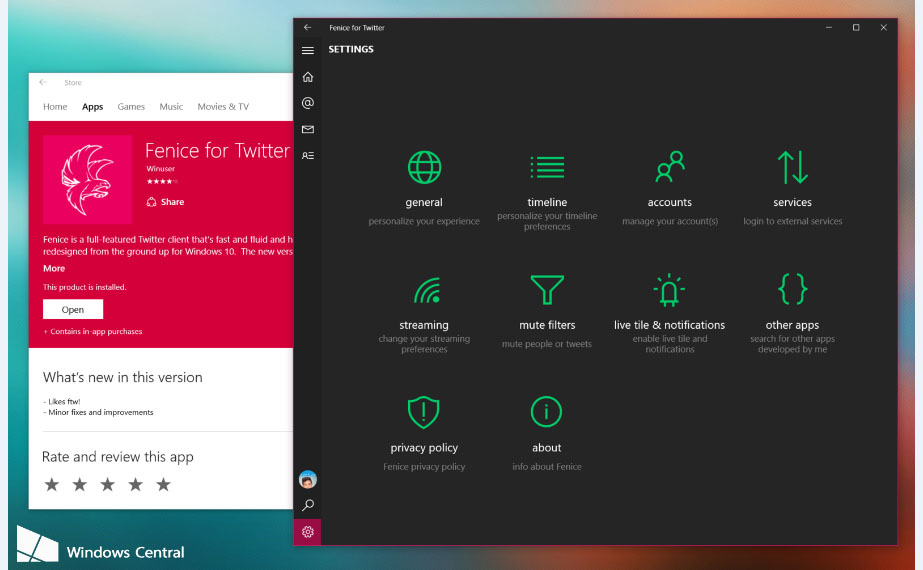
Task: Open the hamburger menu in Fenice
Action: click(x=307, y=51)
